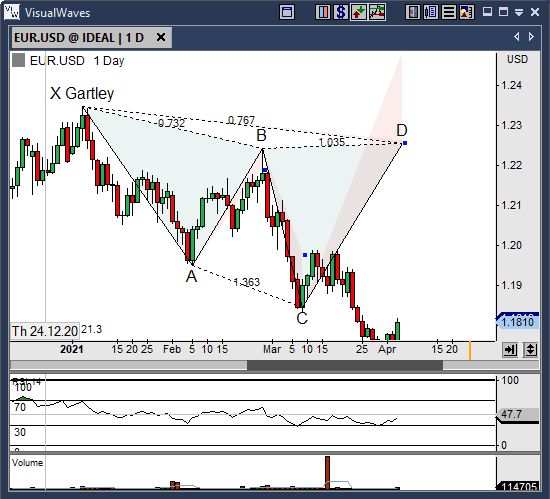Click the vertical auto-scale arrows button
The image size is (550, 499).
(x=530, y=350)
